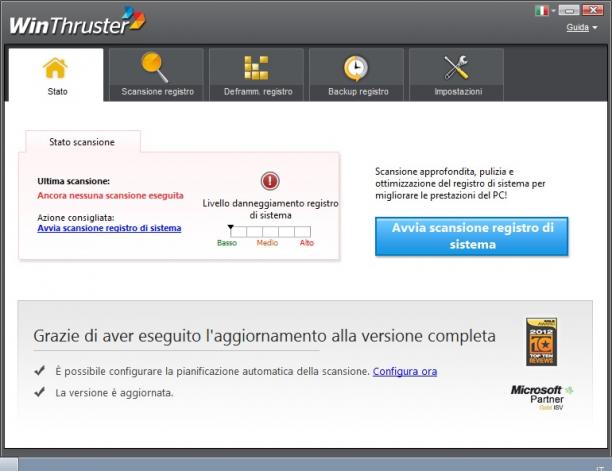This screenshot has width=612, height=471.
Task: Click the taskbar button at bottom-left corner
Action: (9, 464)
